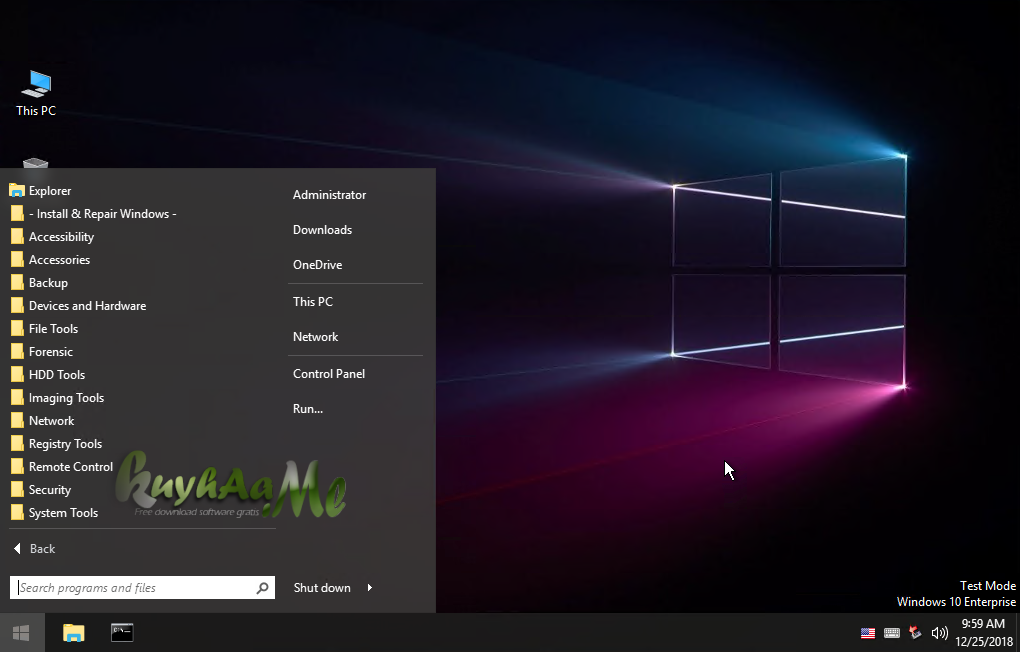Click the folder icon beside Forensic
Screen dimensions: 1020x652
tap(18, 352)
